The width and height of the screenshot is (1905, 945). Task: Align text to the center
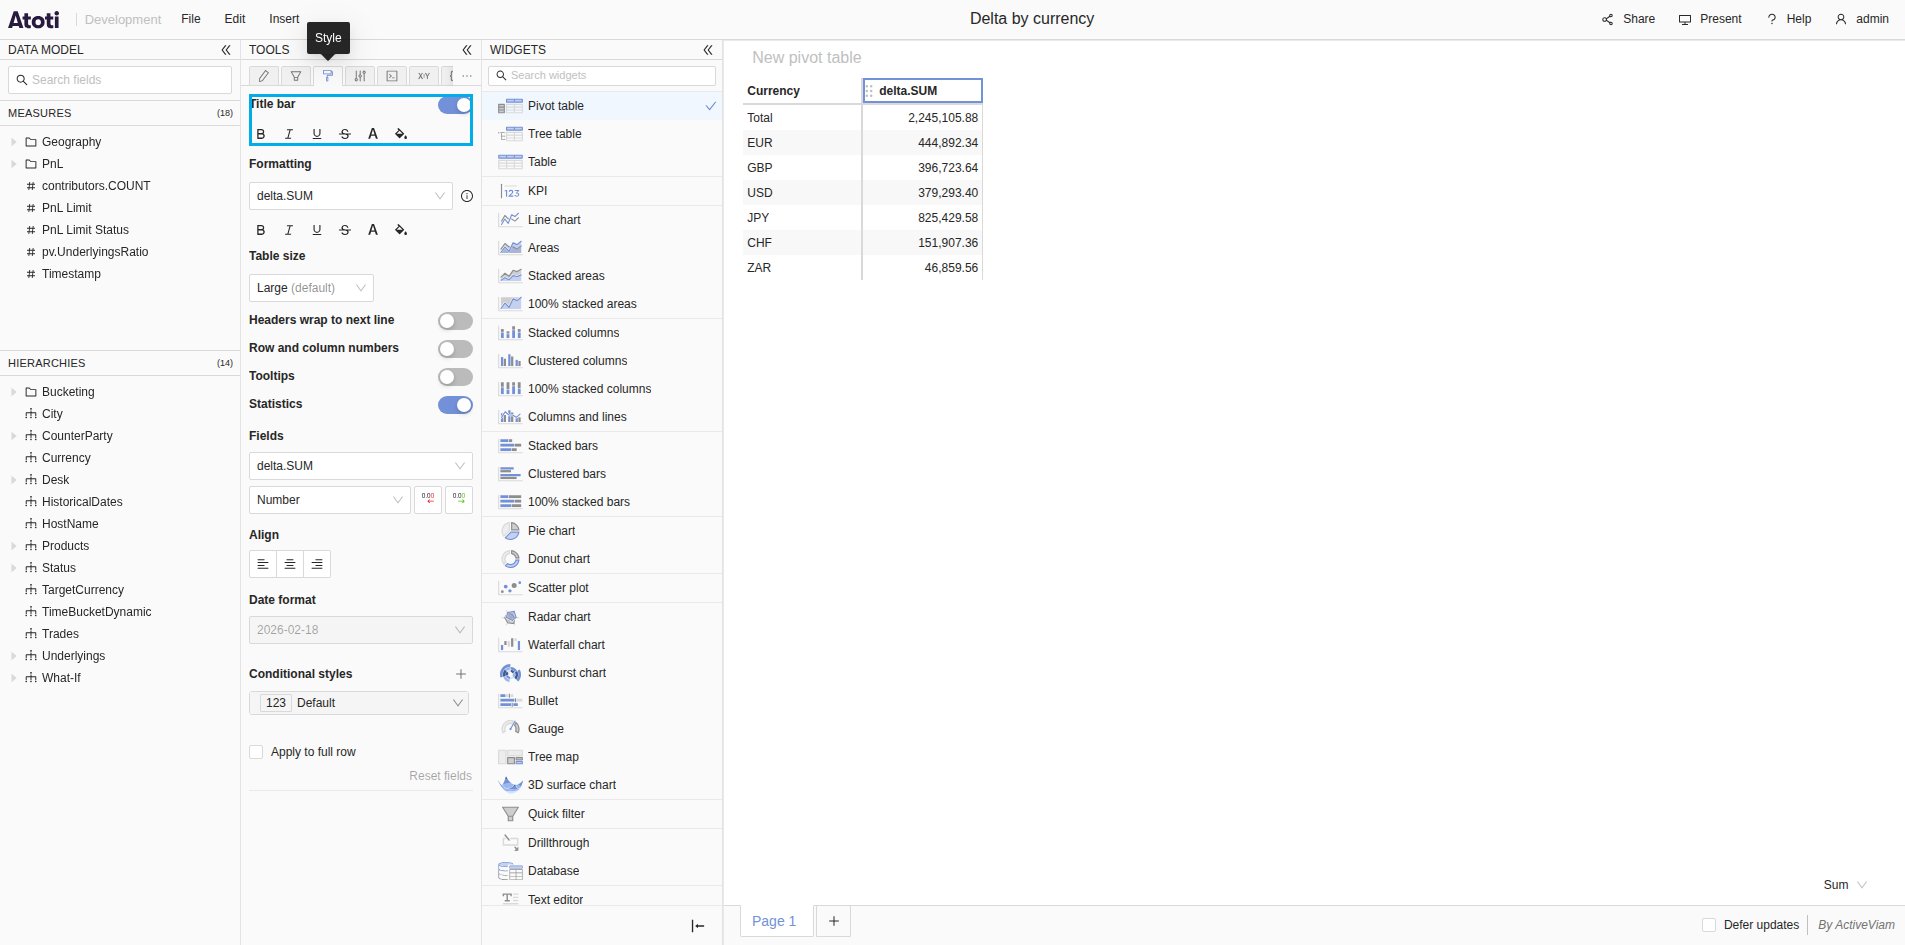coord(290,564)
